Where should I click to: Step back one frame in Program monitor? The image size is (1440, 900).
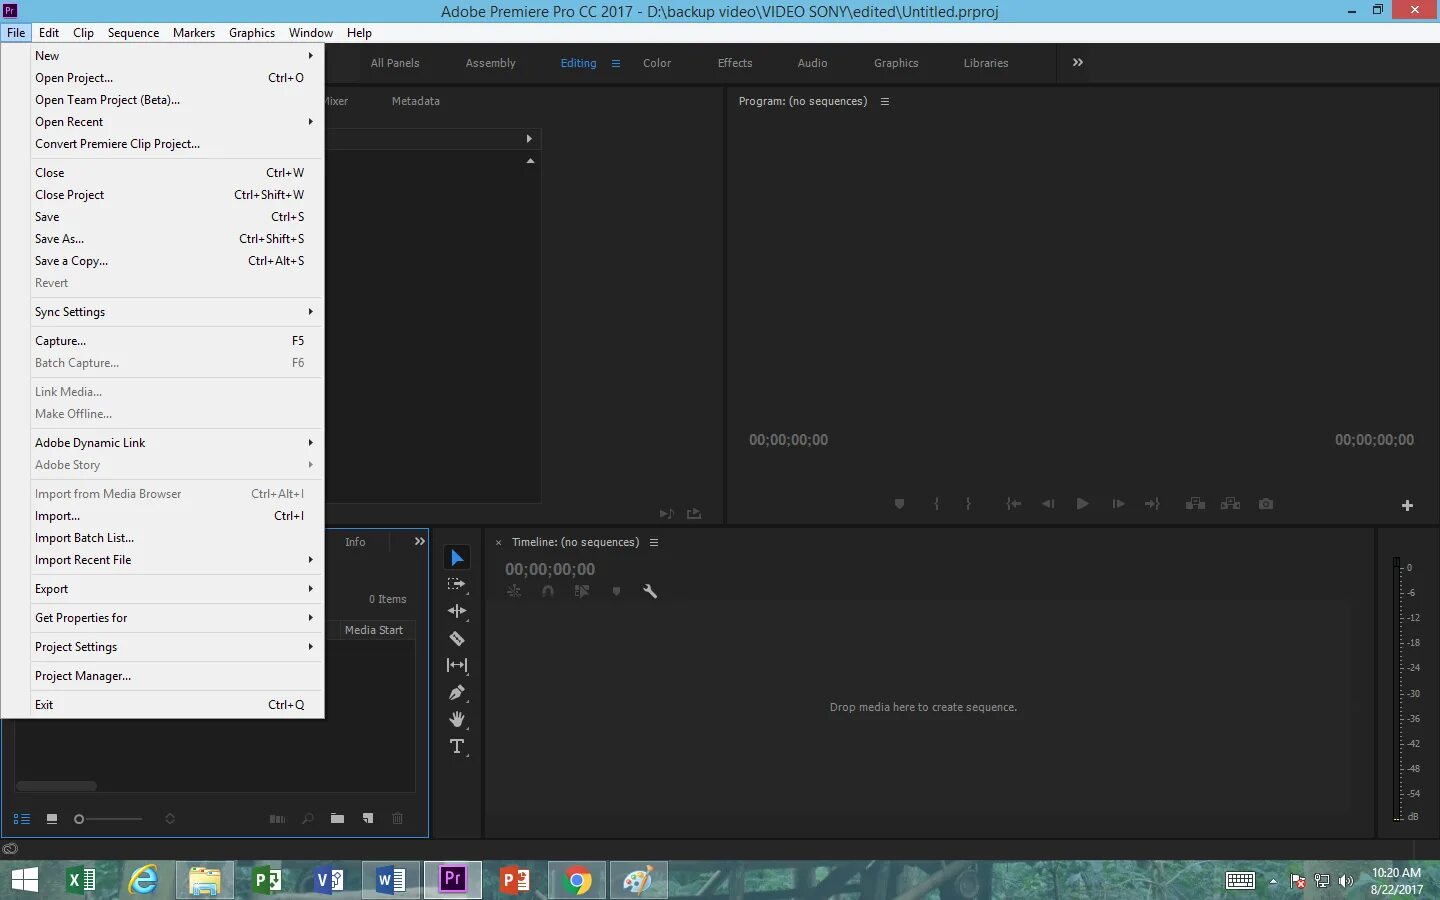pos(1047,504)
